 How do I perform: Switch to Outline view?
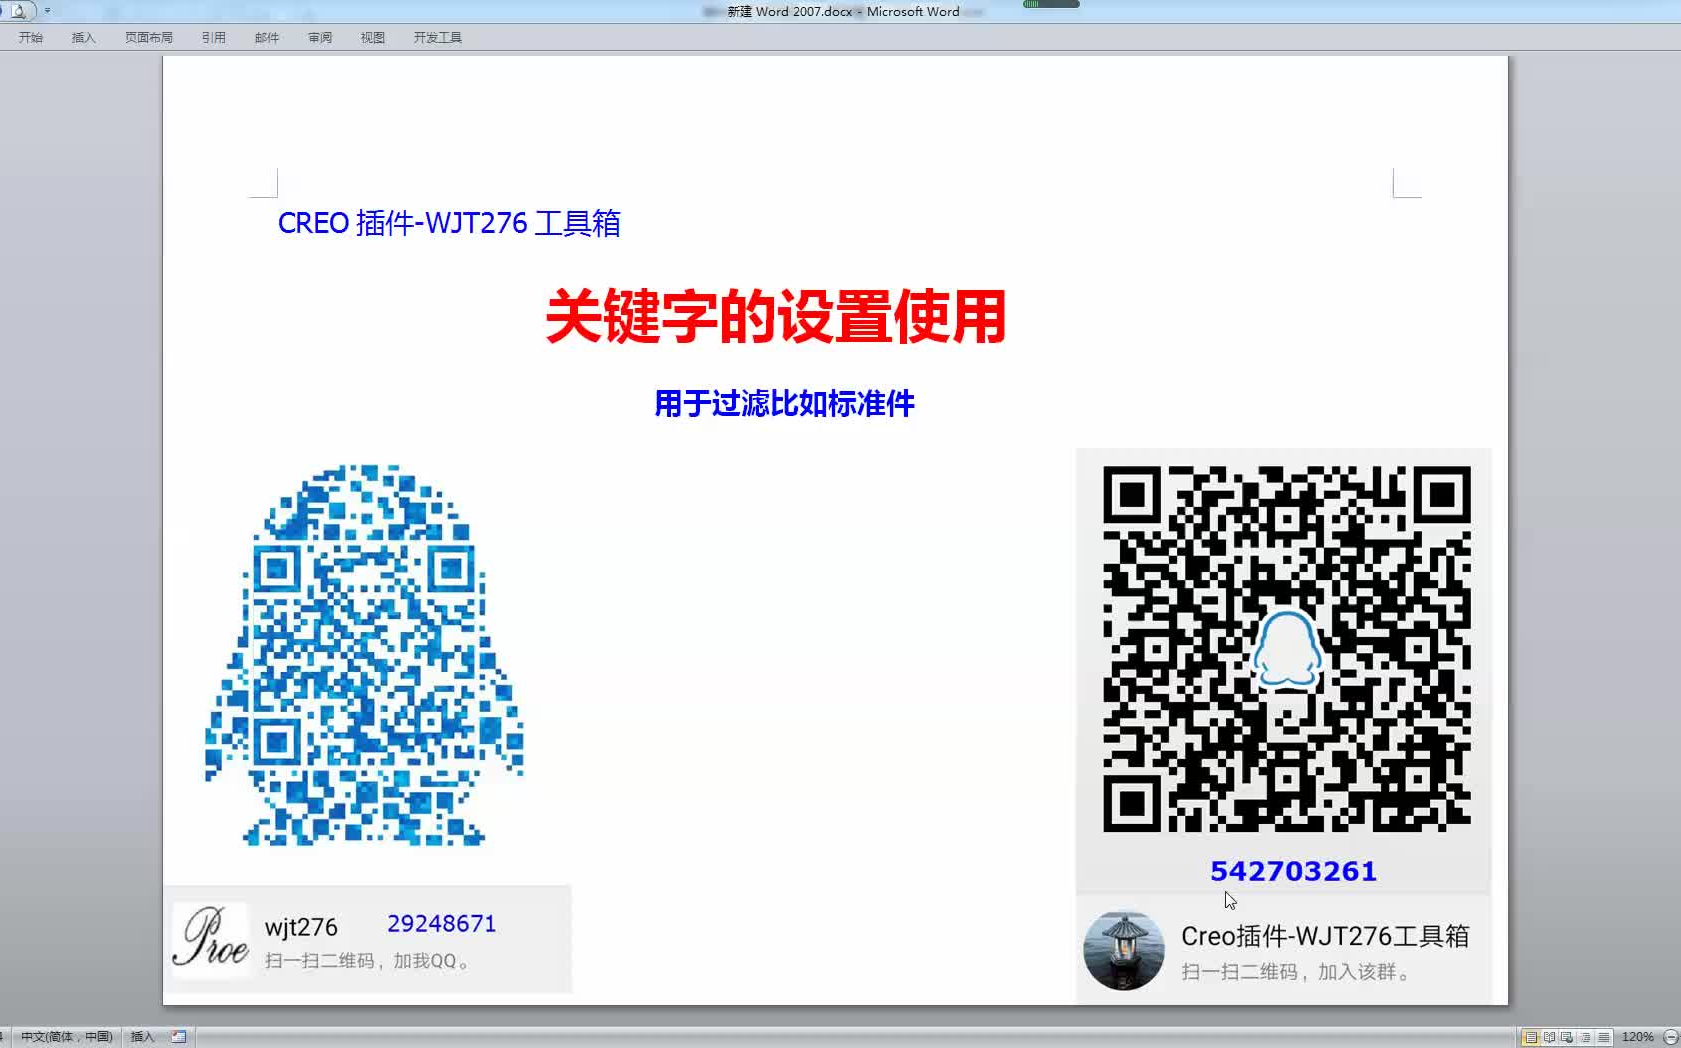click(x=1585, y=1037)
